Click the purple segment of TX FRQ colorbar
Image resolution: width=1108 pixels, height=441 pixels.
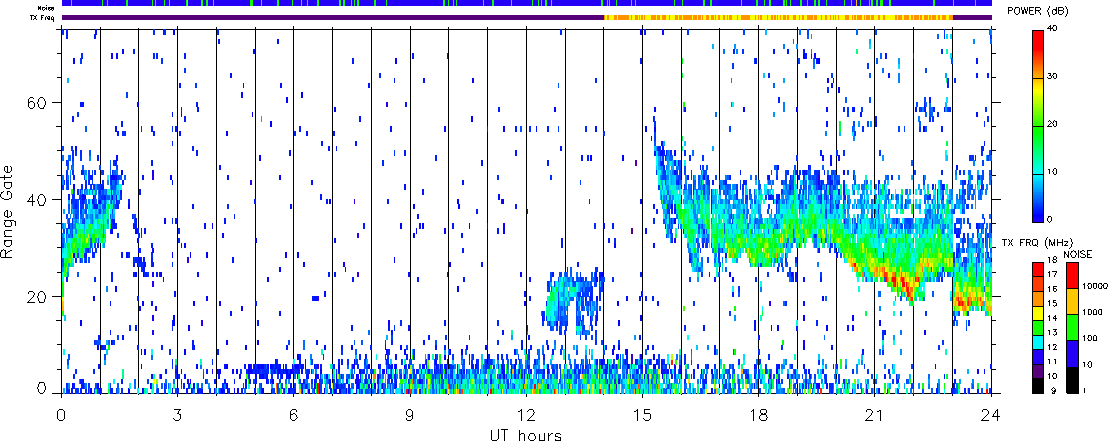1039,371
